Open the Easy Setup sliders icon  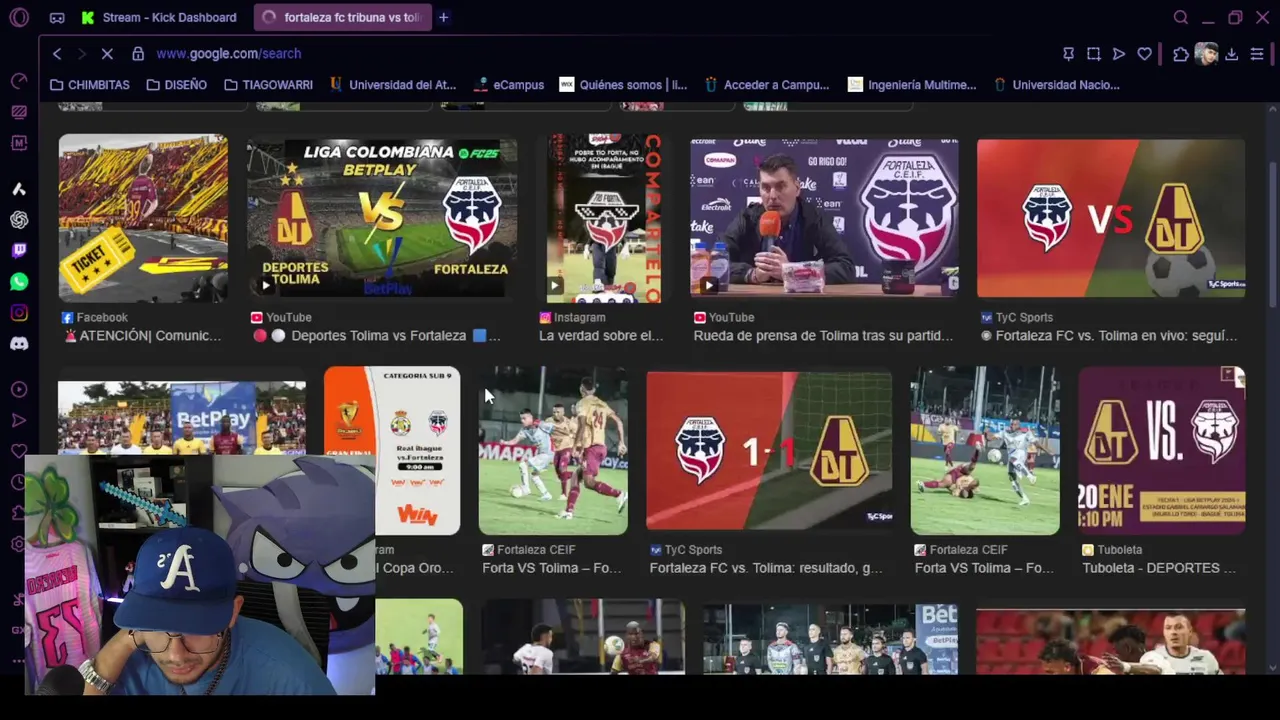pos(1257,54)
